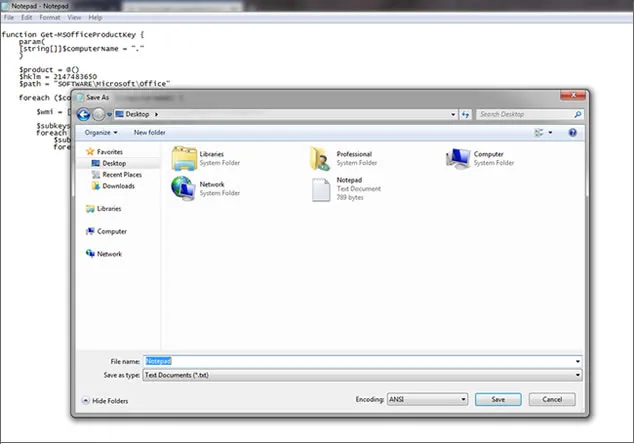Click the Libraries 'System Folder' label
634x444 pixels.
(x=220, y=163)
